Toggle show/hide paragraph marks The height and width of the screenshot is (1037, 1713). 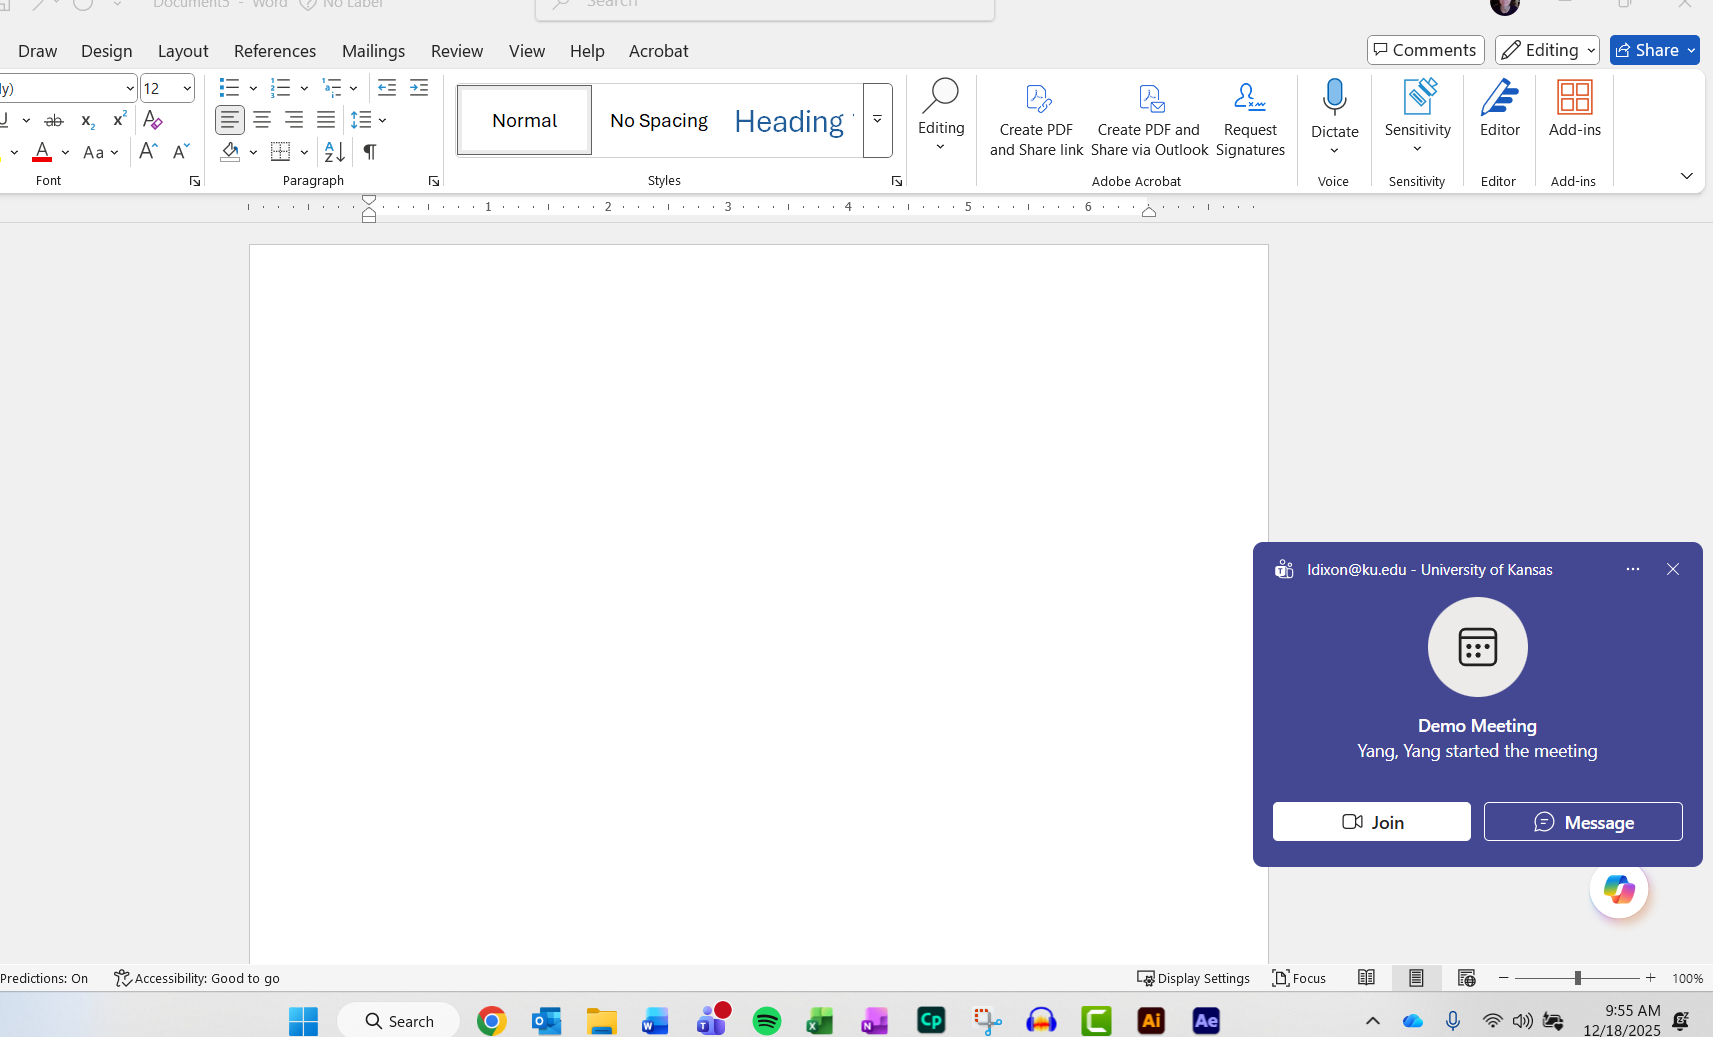370,152
